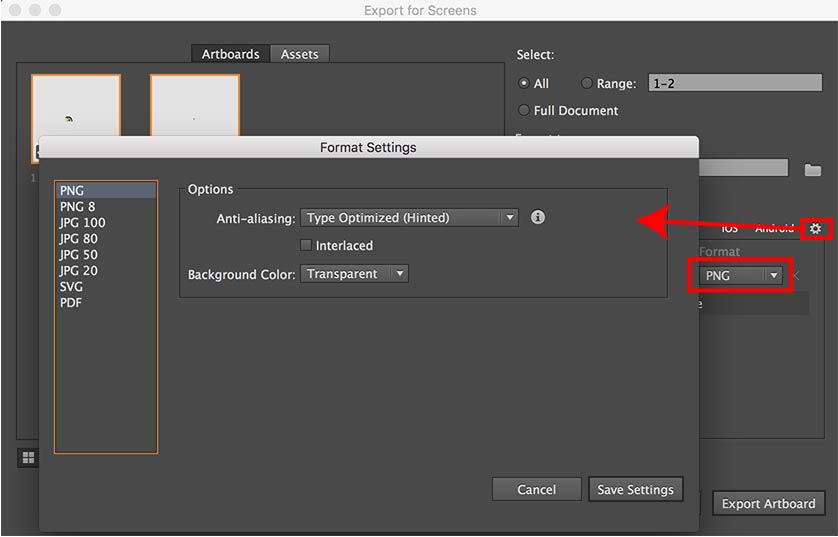Screen dimensions: 838x537
Task: Expand the Background Color dropdown
Action: coord(354,273)
